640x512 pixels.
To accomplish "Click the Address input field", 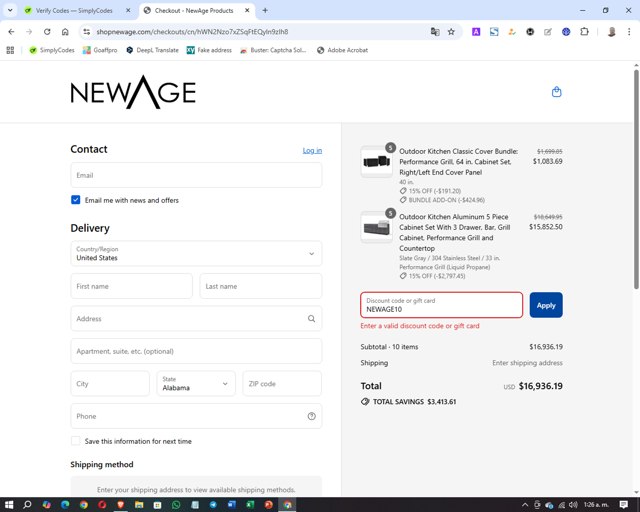I will (196, 318).
